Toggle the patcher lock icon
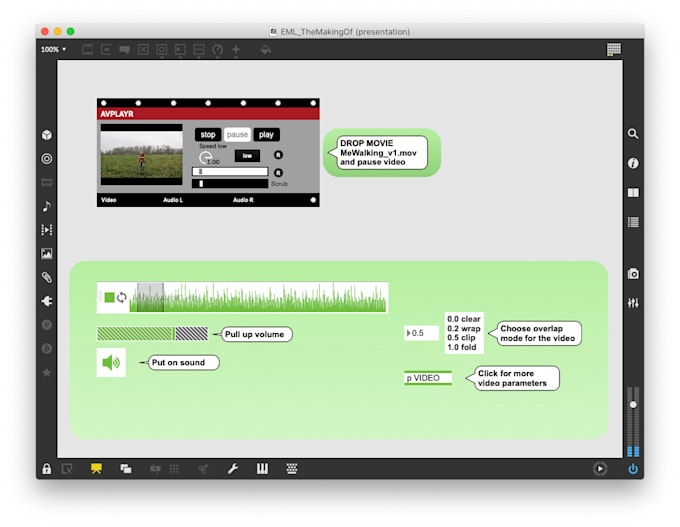The height and width of the screenshot is (527, 680). [x=47, y=468]
